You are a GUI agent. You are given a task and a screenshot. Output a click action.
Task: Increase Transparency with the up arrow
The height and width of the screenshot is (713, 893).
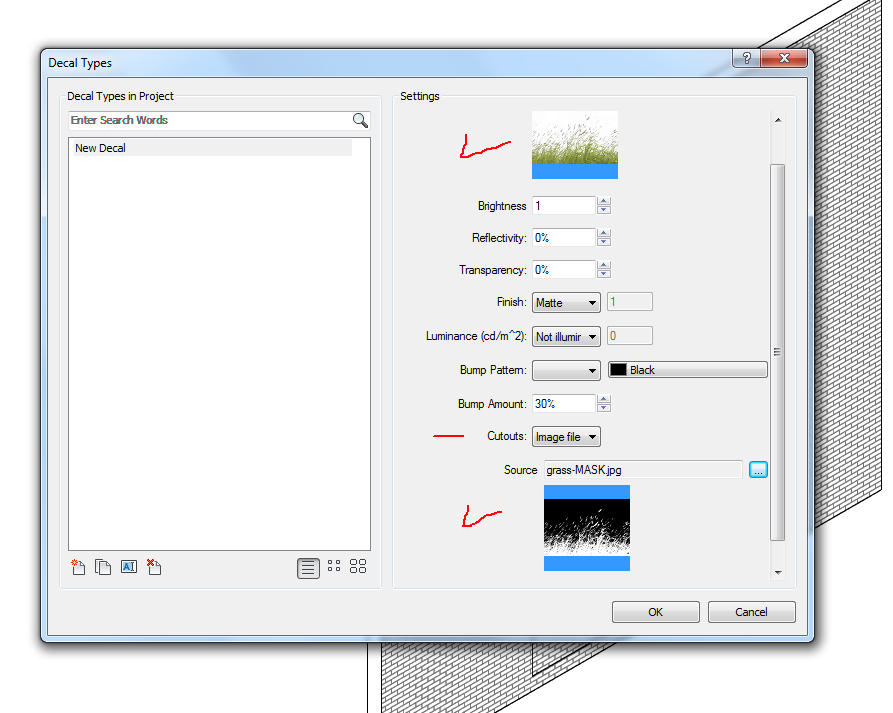604,265
